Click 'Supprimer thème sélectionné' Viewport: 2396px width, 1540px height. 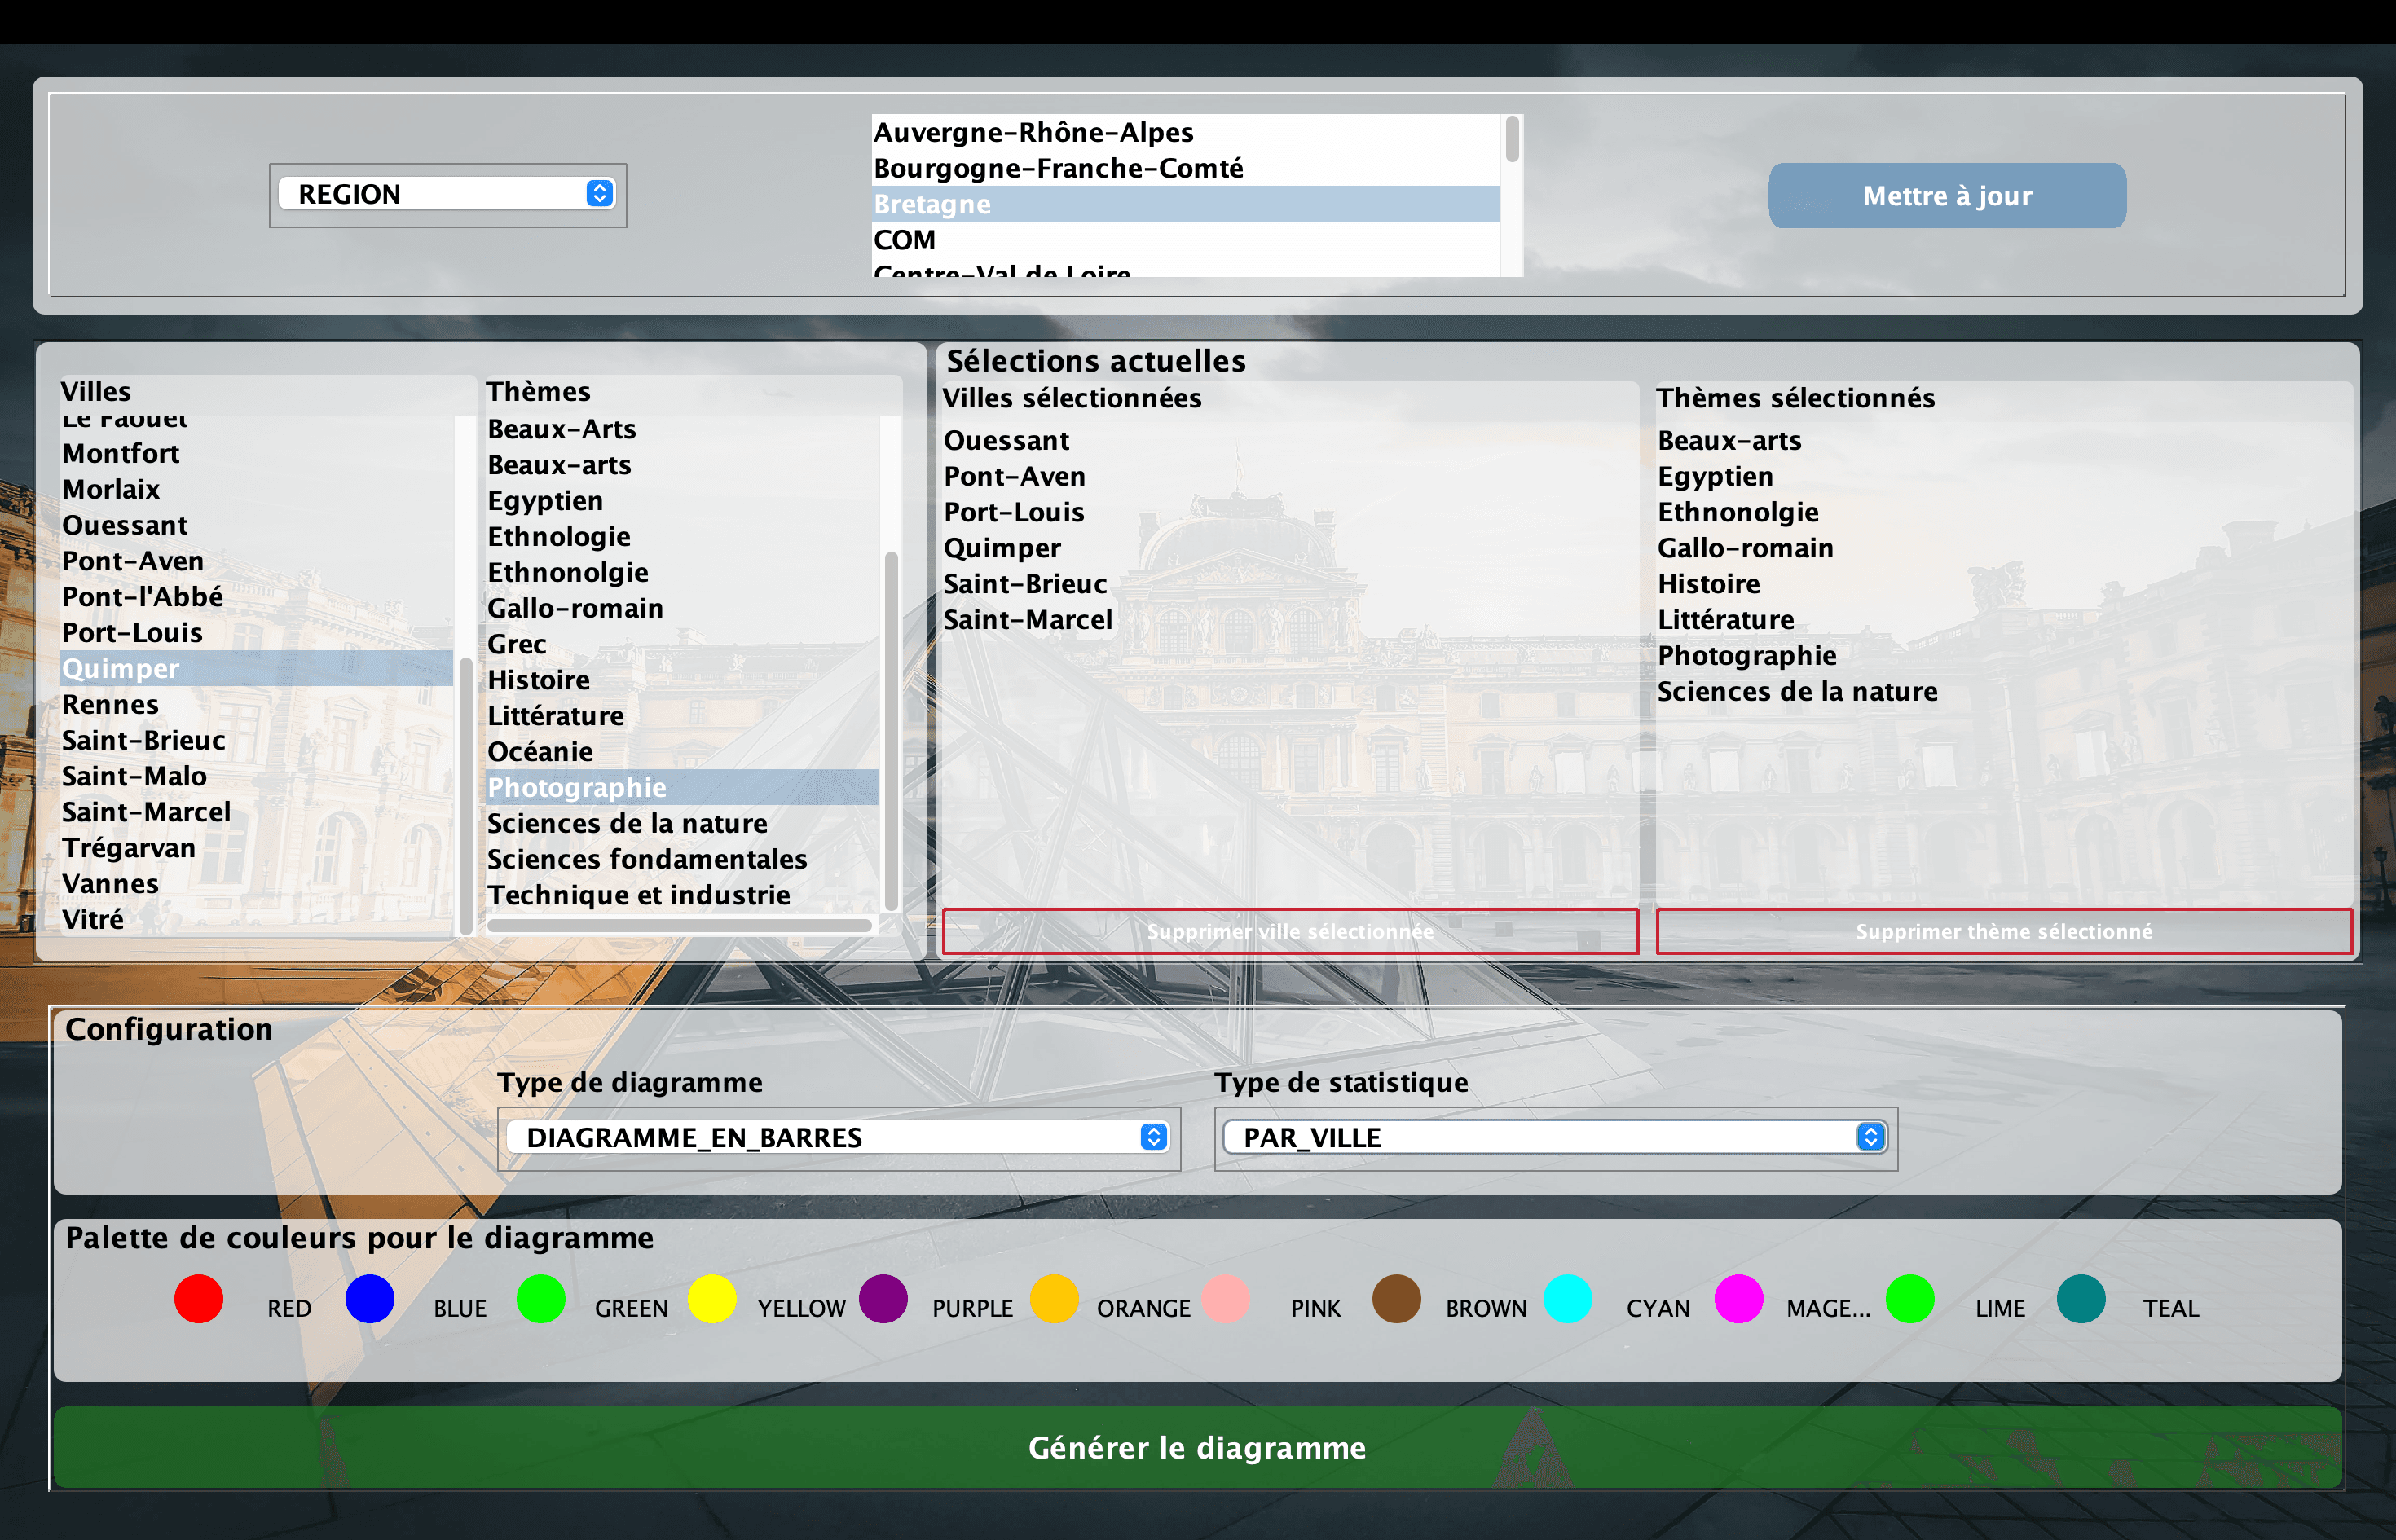click(2003, 931)
